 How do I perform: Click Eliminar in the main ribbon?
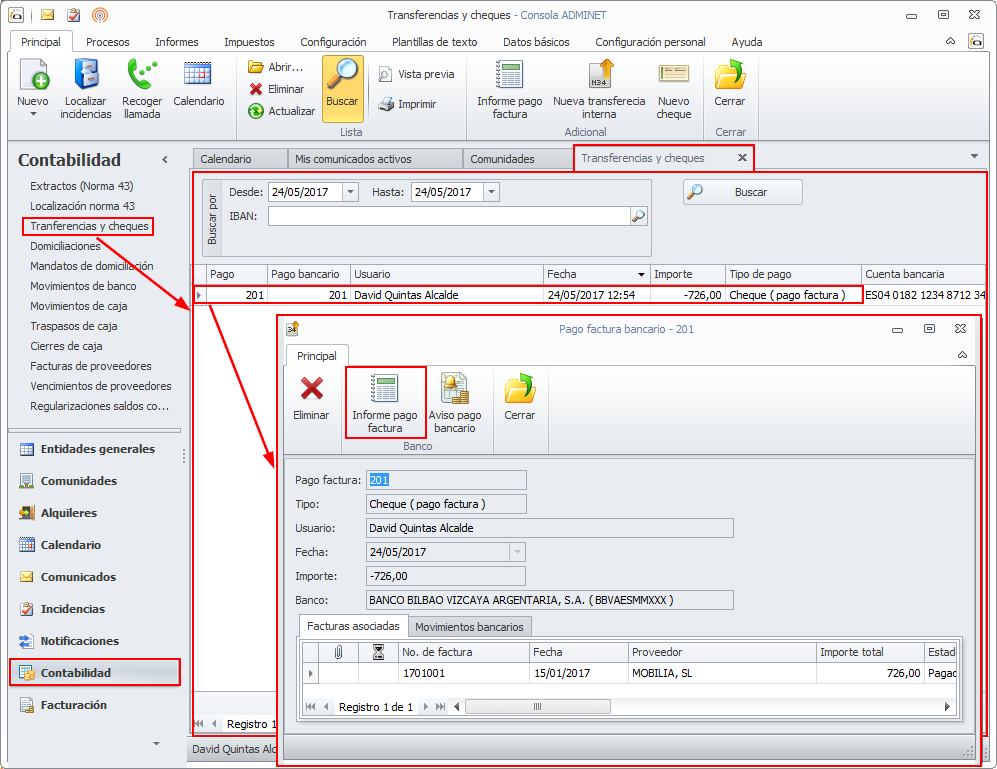pos(277,89)
